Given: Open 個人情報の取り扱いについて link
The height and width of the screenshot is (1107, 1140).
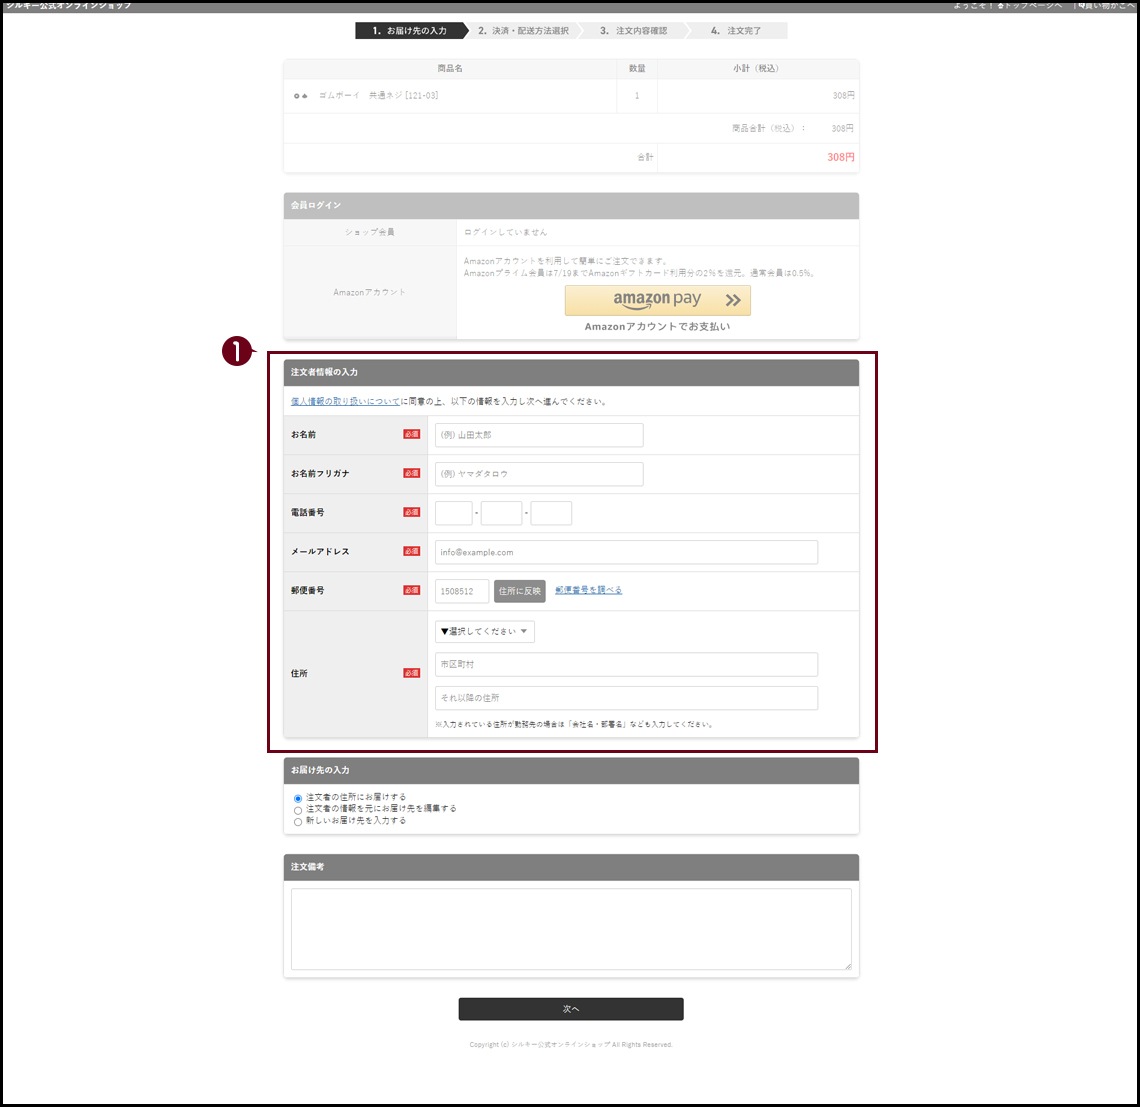Looking at the screenshot, I should tap(345, 402).
